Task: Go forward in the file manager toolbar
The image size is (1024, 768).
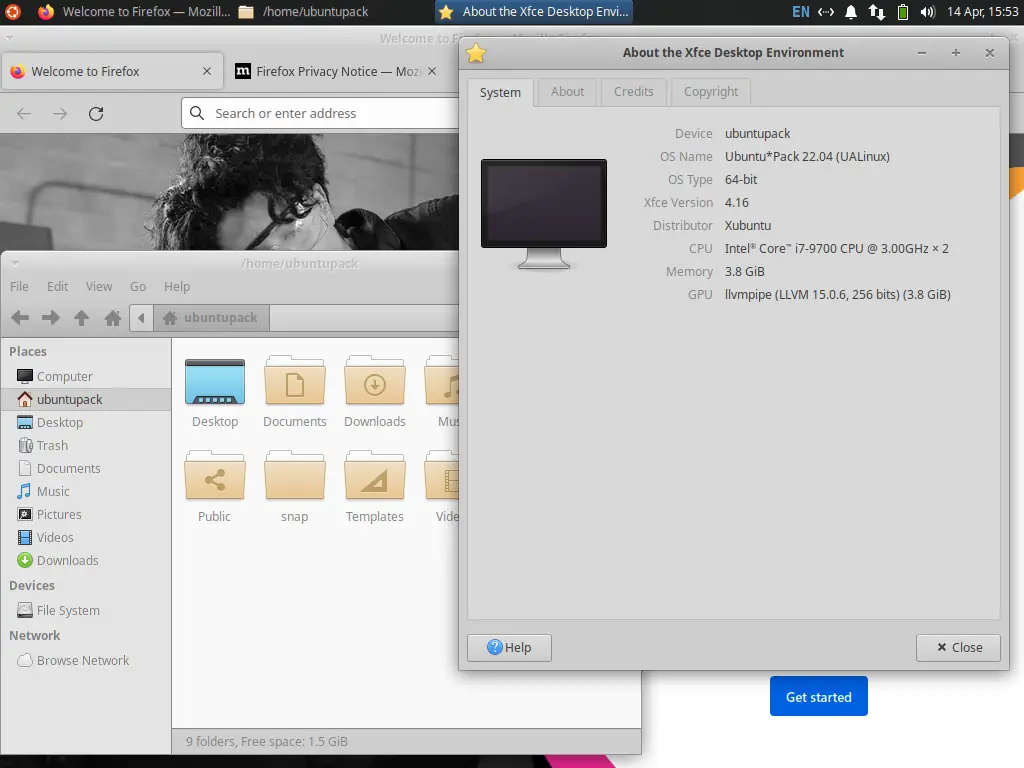Action: (x=51, y=318)
